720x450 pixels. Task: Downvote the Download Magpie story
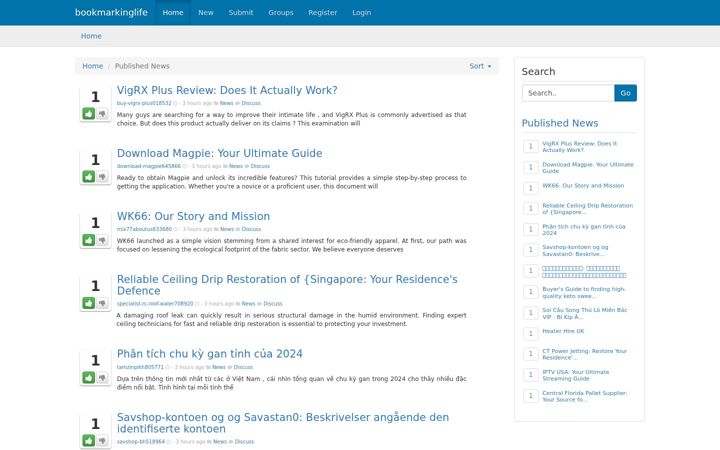[102, 176]
